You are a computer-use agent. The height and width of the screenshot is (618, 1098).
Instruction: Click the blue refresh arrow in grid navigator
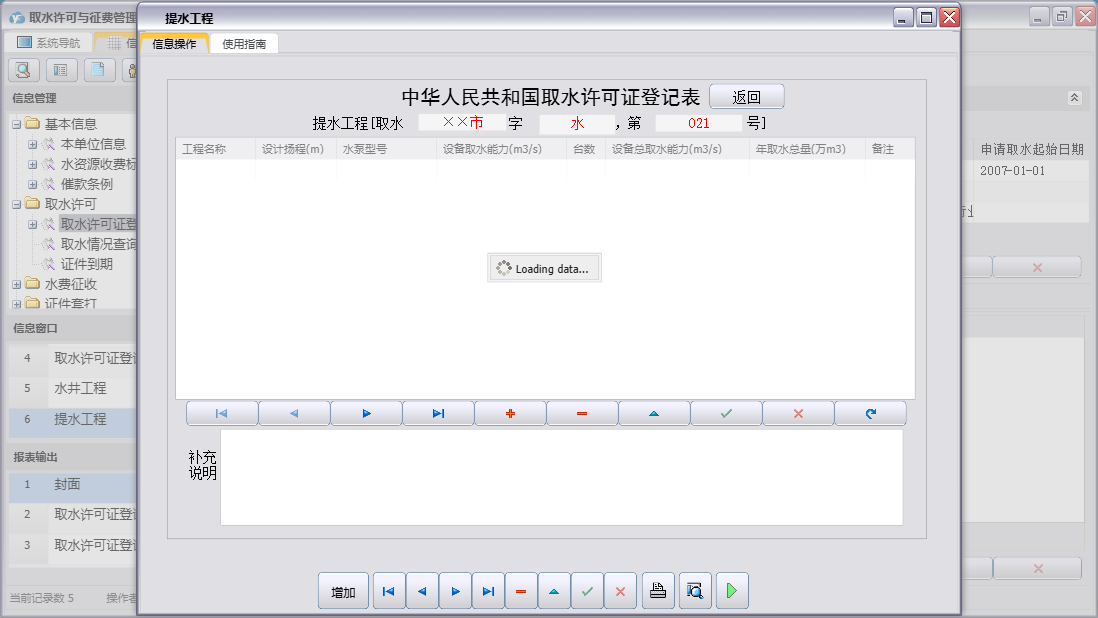[870, 414]
